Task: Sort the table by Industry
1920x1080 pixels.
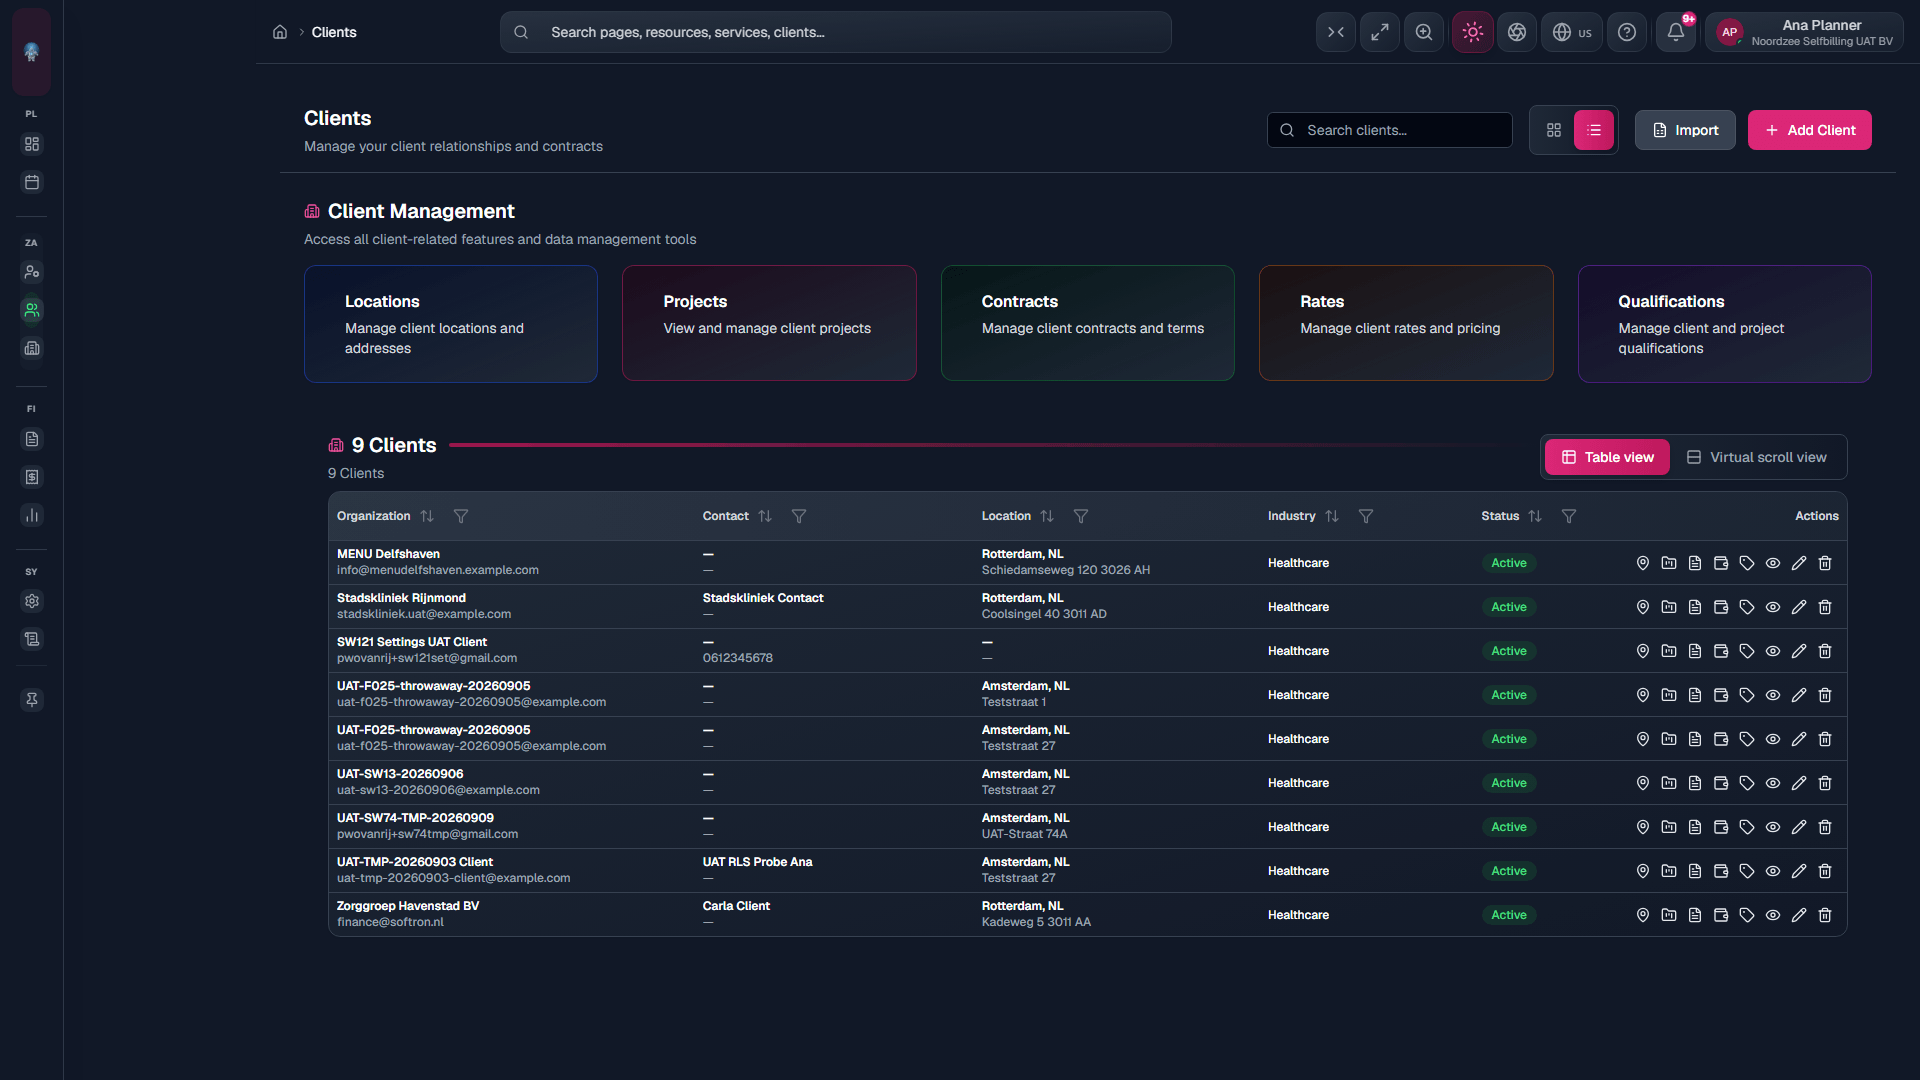Action: click(x=1332, y=516)
